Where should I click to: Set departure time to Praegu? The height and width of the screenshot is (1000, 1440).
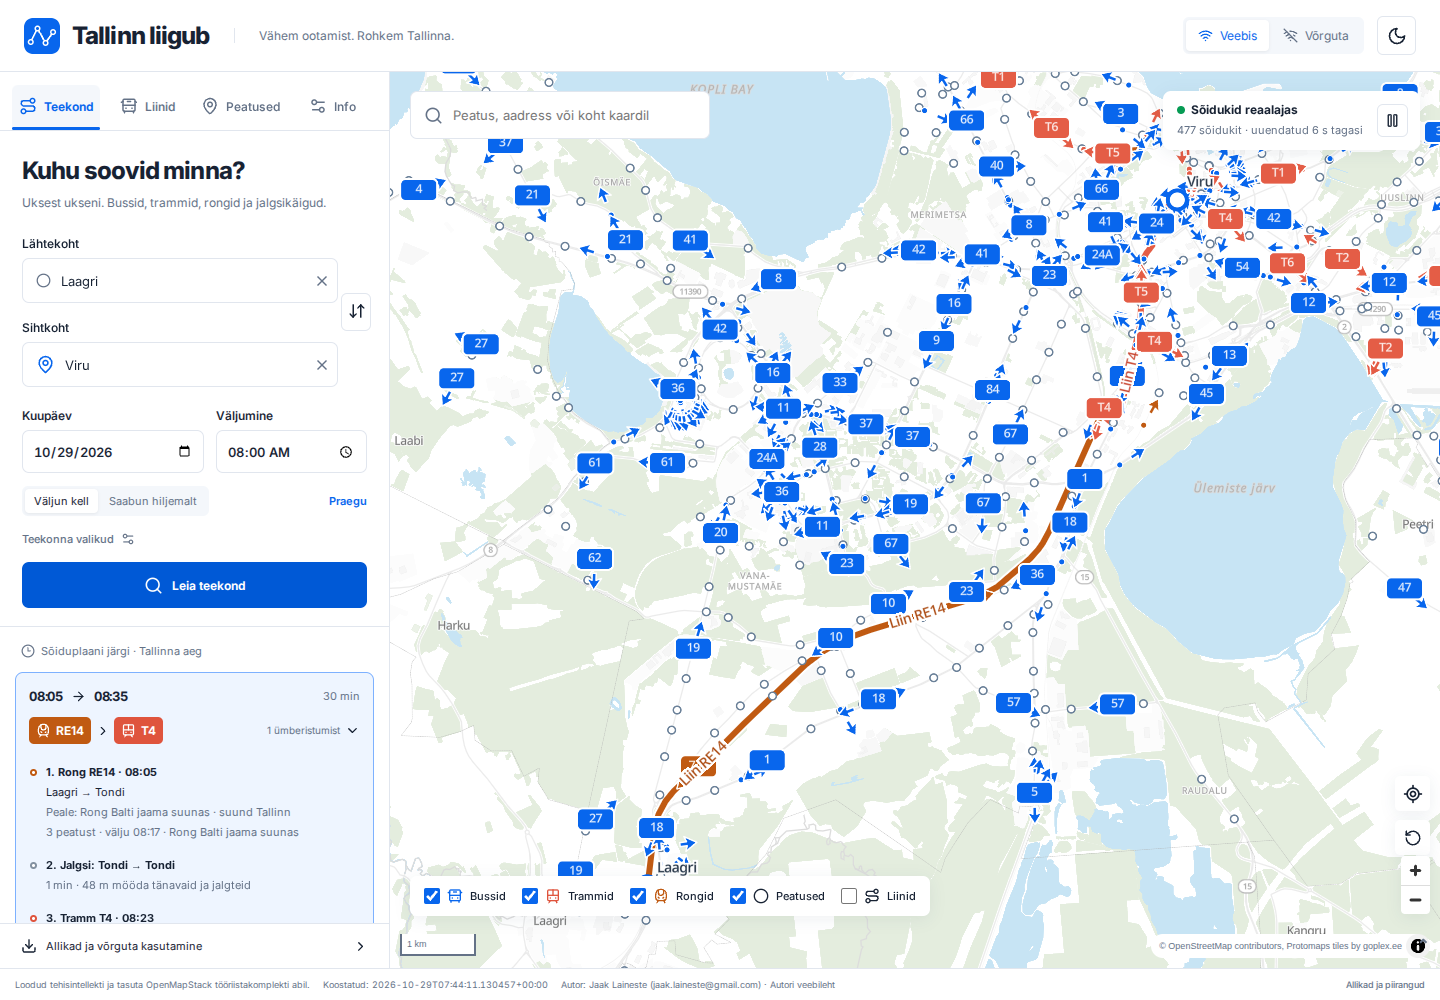(348, 502)
